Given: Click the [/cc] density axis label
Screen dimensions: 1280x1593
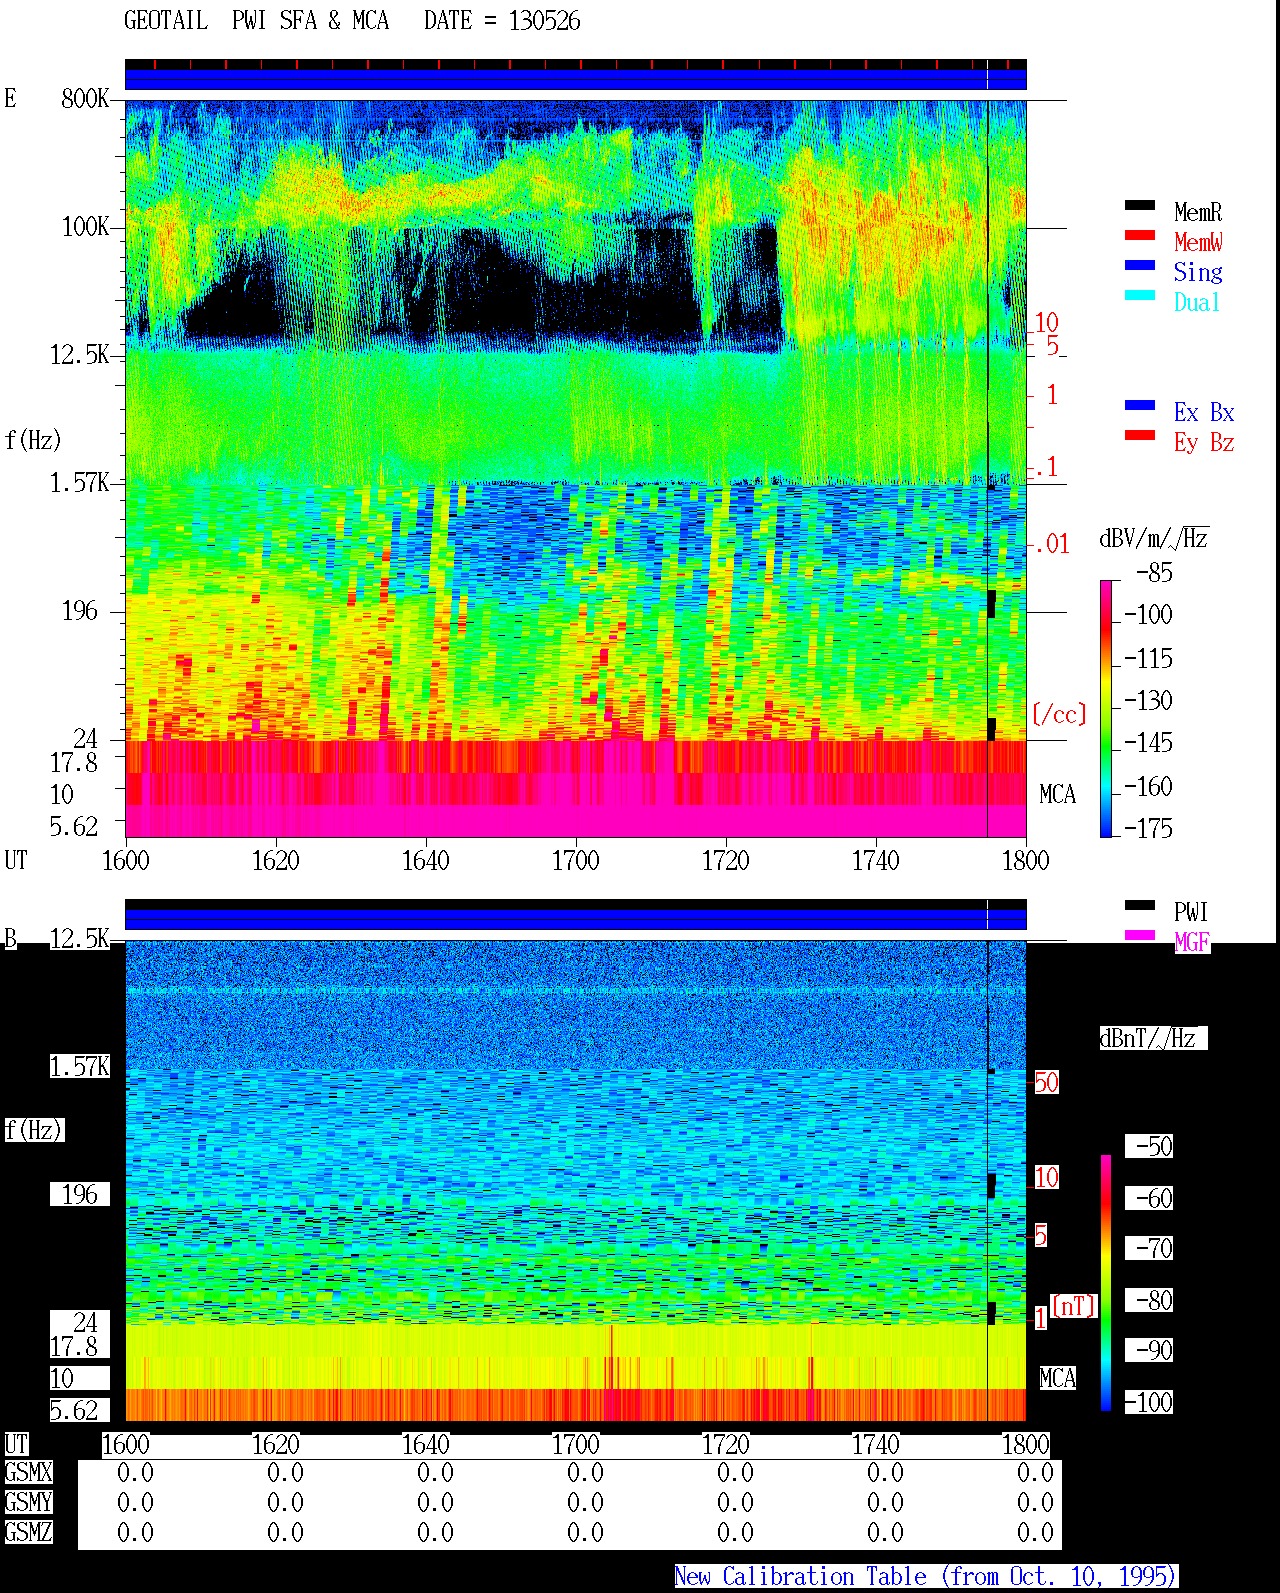Looking at the screenshot, I should click(x=1059, y=715).
